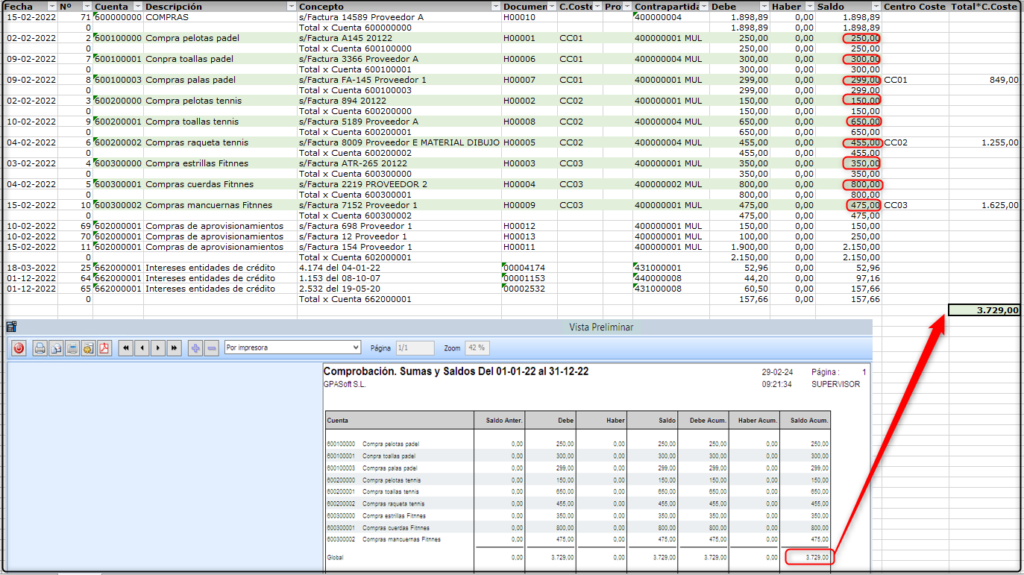This screenshot has width=1024, height=575.
Task: Go to the first page of the preview
Action: (127, 348)
